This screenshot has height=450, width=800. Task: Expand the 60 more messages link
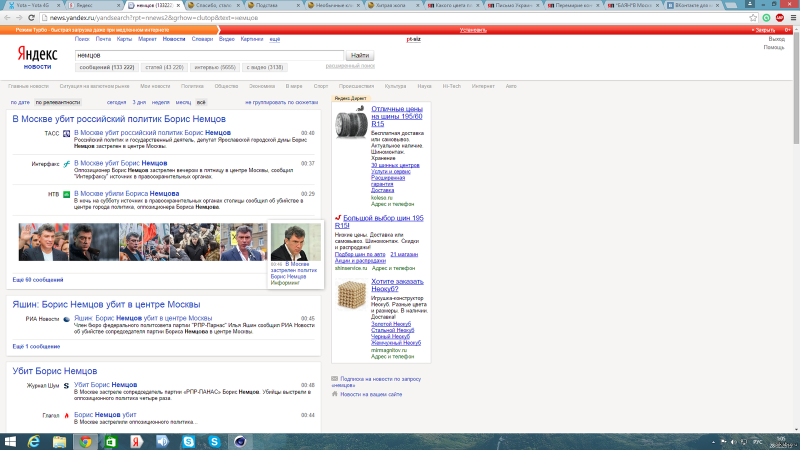[38, 280]
